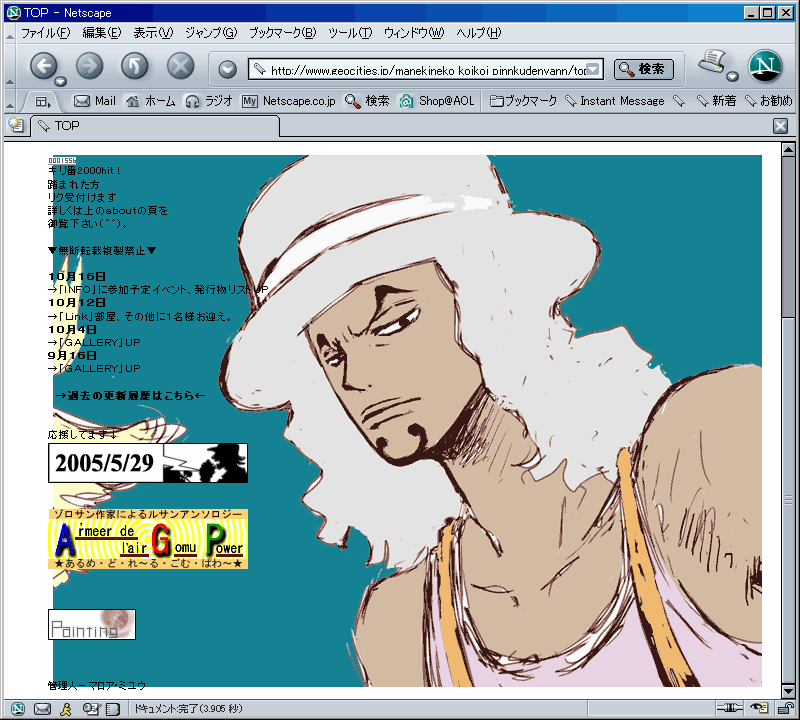Image resolution: width=800 pixels, height=720 pixels.
Task: Go to ホーム on the personal toolbar
Action: pyautogui.click(x=151, y=101)
